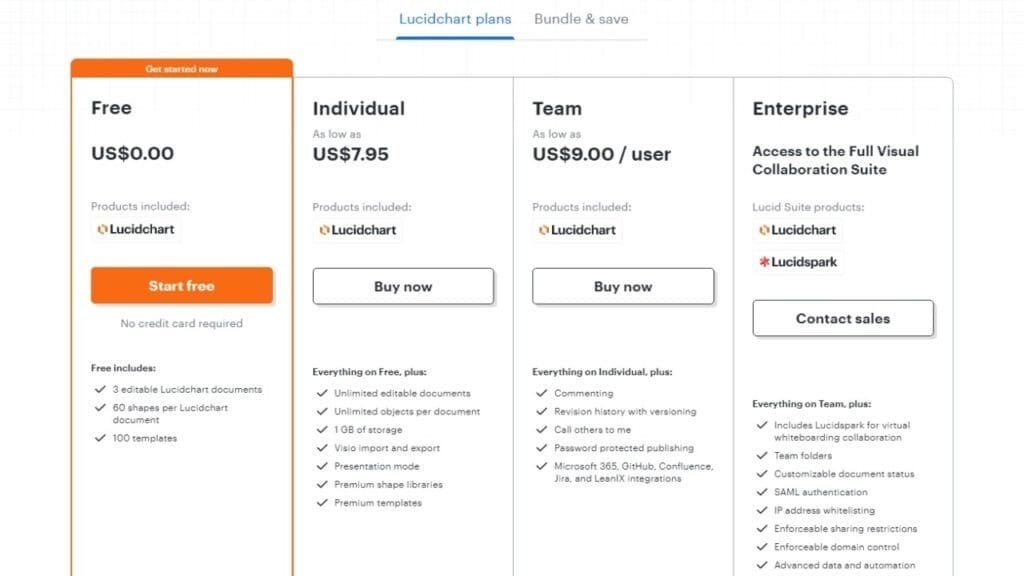
Task: Click the Lucidchart logo in Enterprise plan
Action: (x=797, y=230)
